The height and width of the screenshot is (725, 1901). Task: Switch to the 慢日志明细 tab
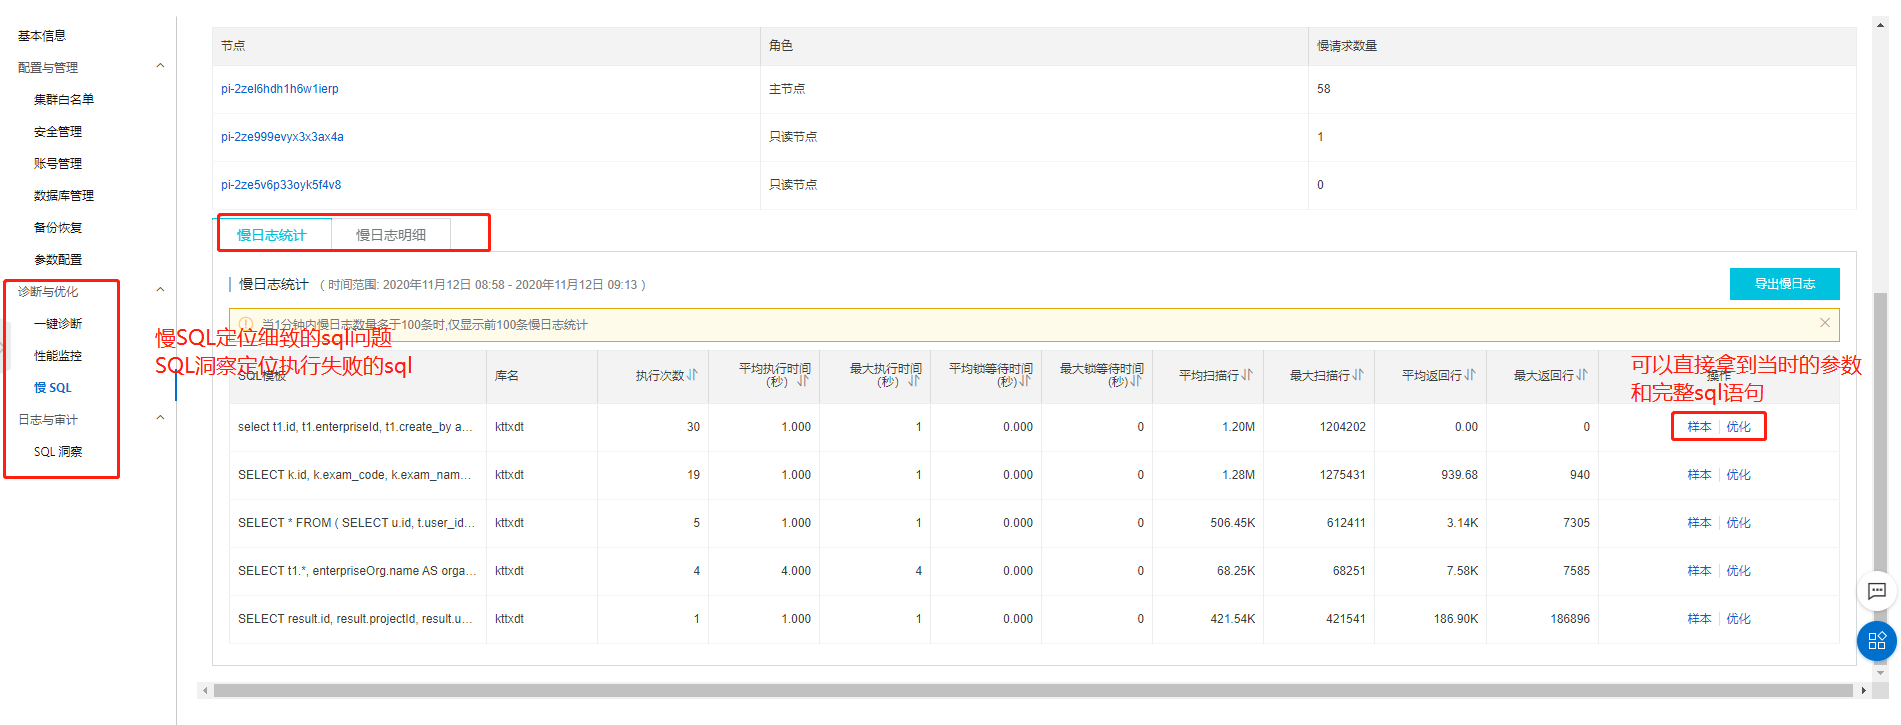pos(391,235)
